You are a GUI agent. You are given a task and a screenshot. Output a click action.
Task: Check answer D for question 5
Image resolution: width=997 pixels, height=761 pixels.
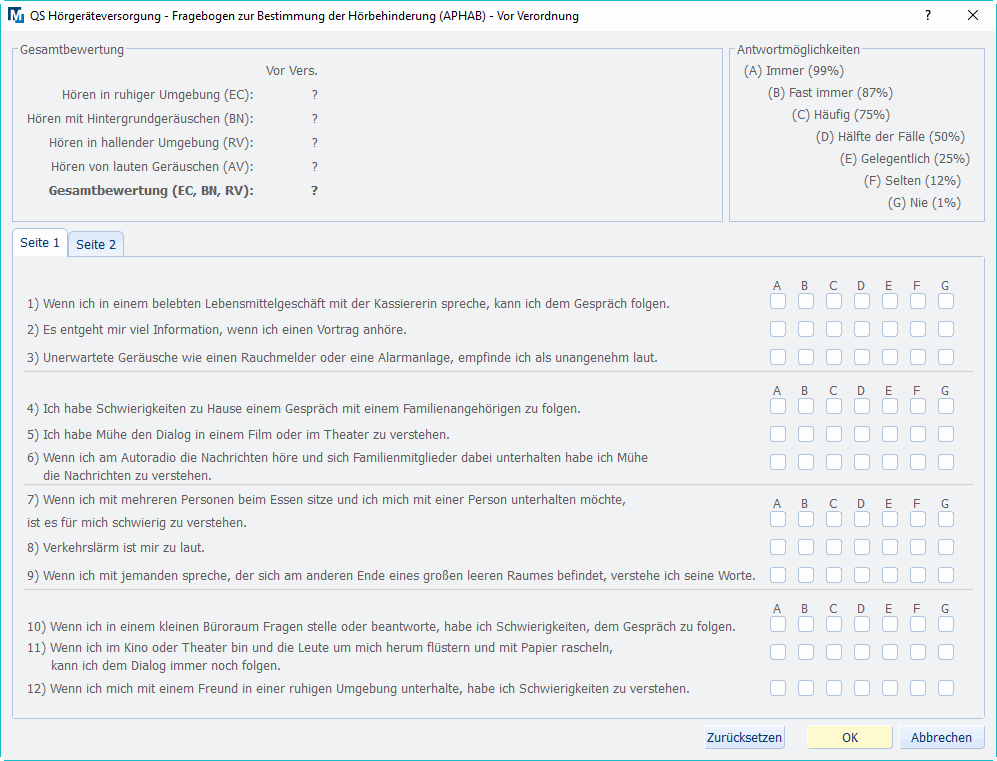coord(862,434)
